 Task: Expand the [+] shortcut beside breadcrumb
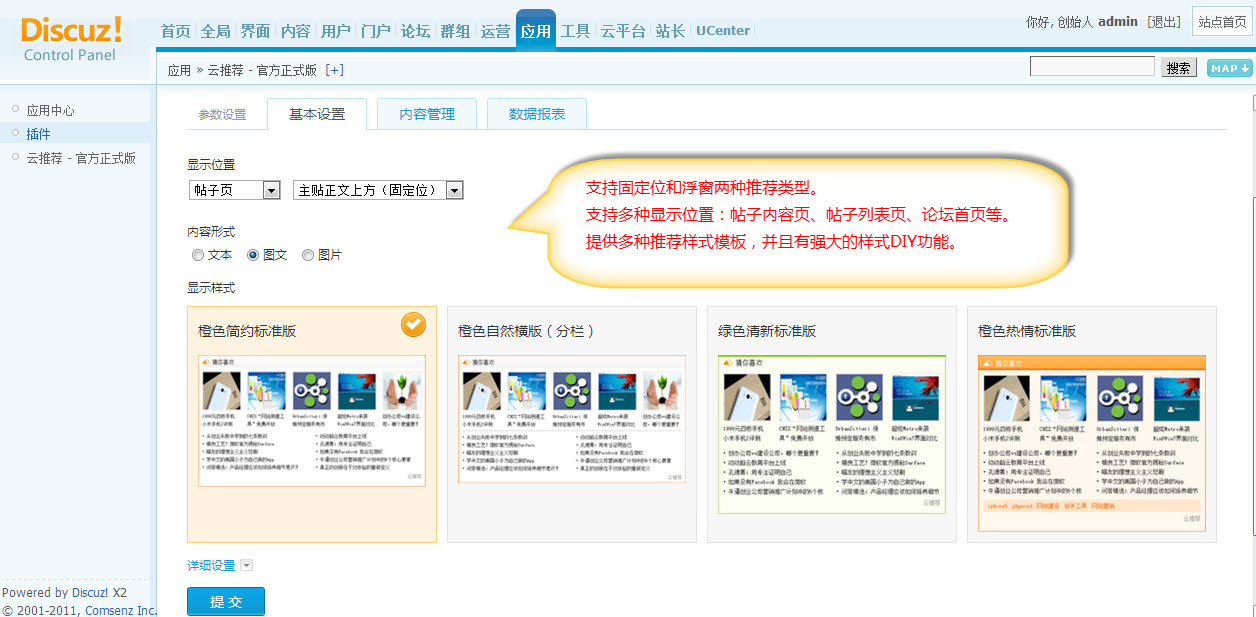point(334,70)
